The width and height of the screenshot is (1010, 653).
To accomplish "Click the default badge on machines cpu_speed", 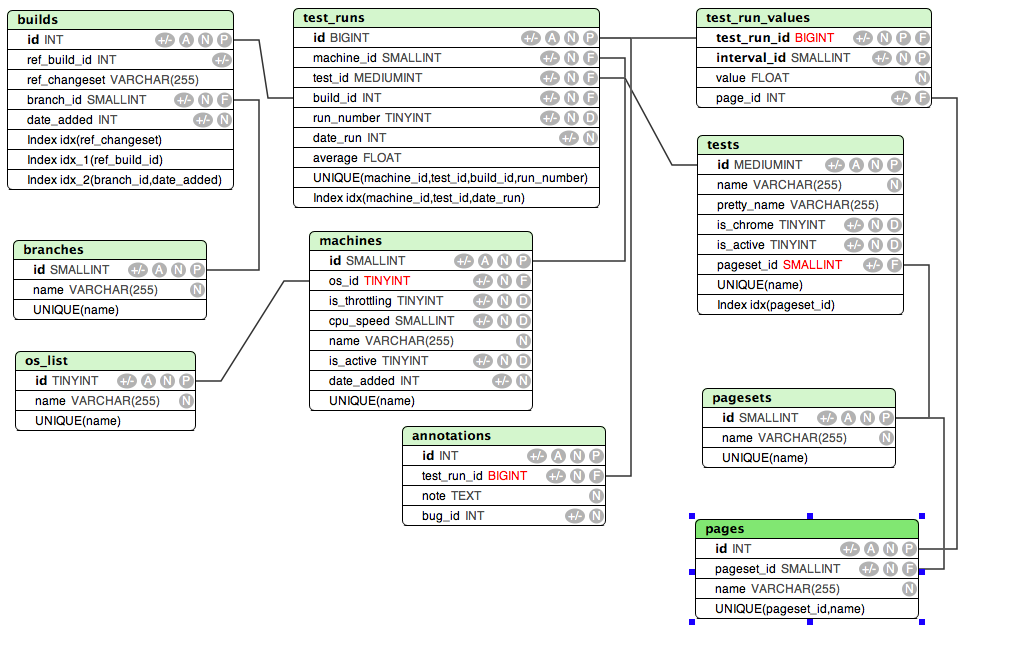I will point(523,321).
